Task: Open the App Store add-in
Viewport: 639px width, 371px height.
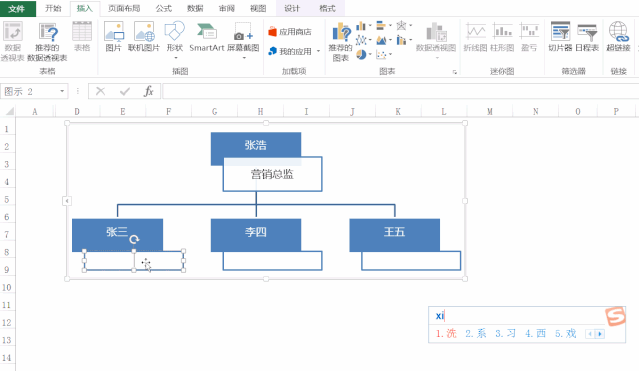Action: (290, 32)
